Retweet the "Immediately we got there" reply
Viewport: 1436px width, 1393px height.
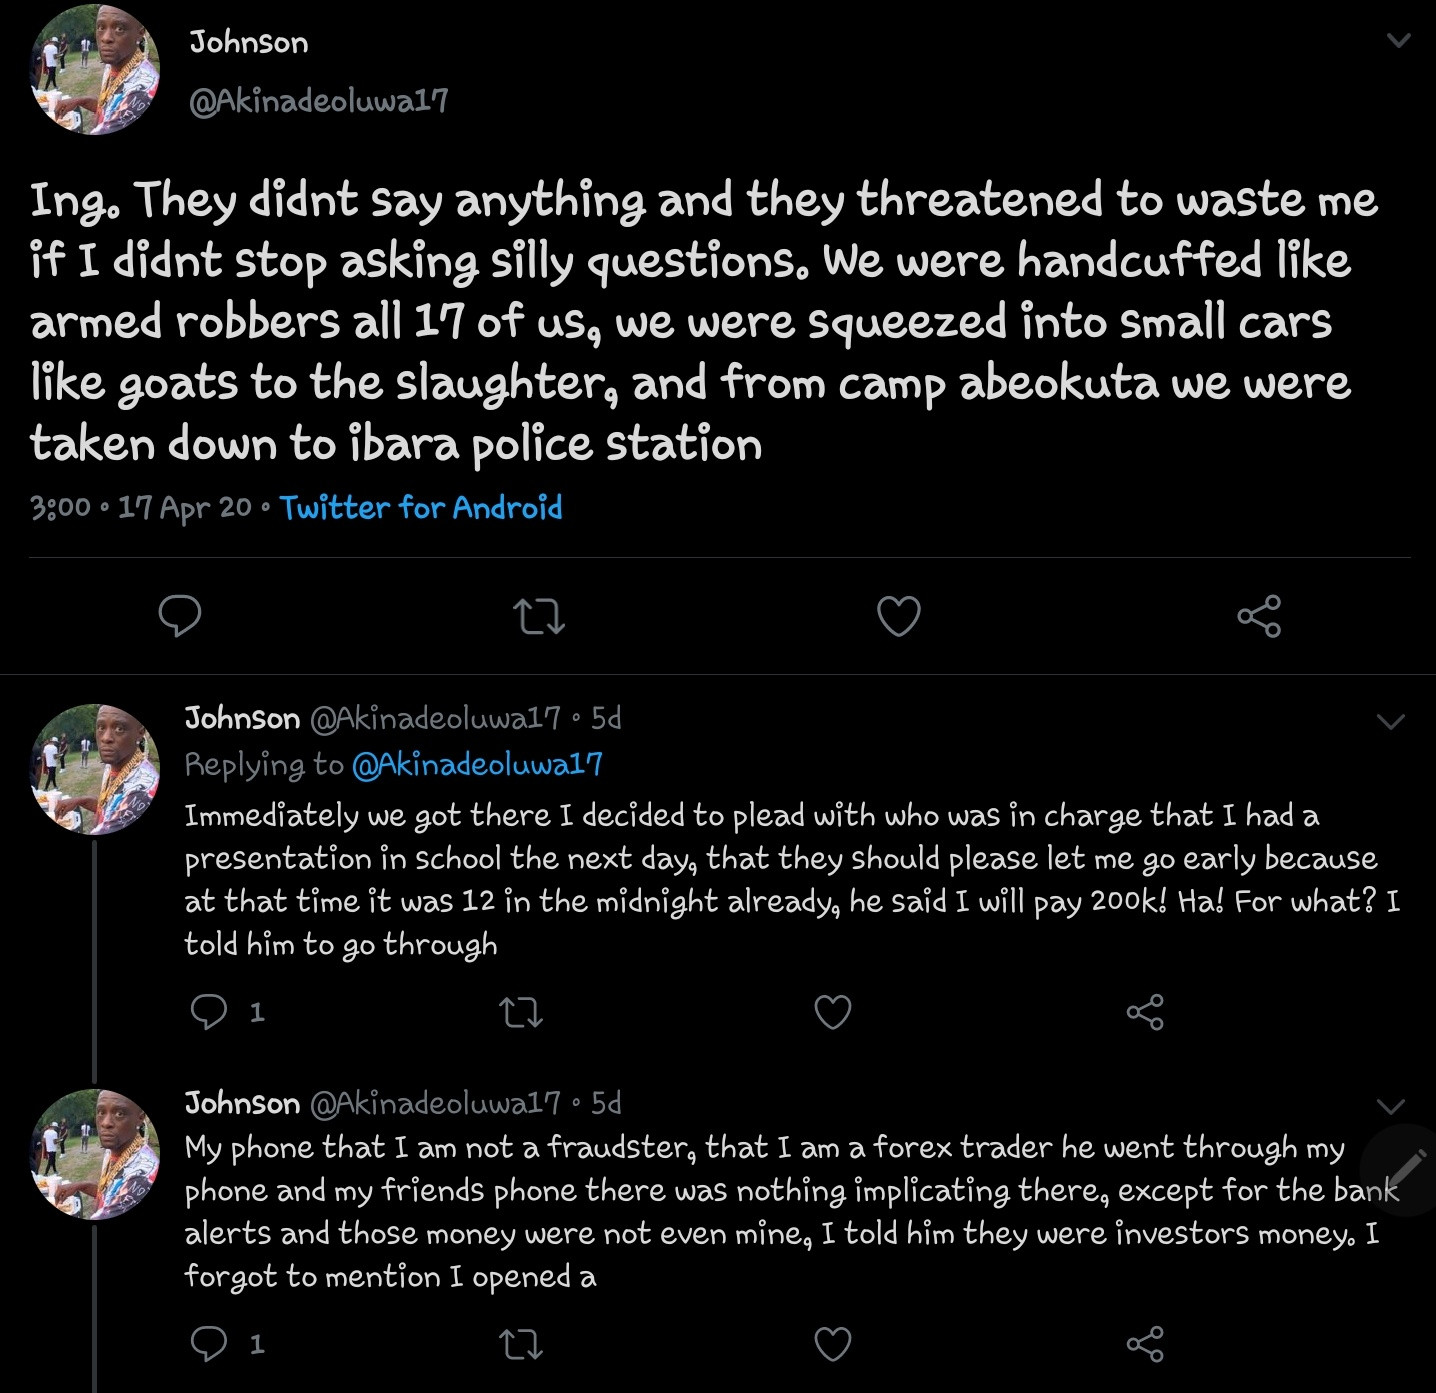click(x=521, y=1012)
